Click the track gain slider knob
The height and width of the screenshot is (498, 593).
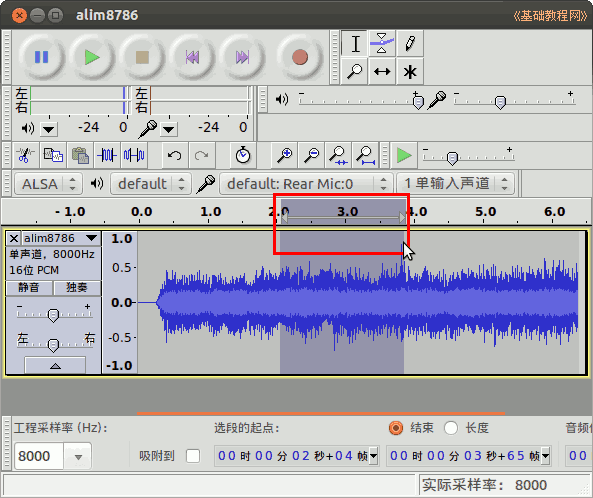coord(53,315)
